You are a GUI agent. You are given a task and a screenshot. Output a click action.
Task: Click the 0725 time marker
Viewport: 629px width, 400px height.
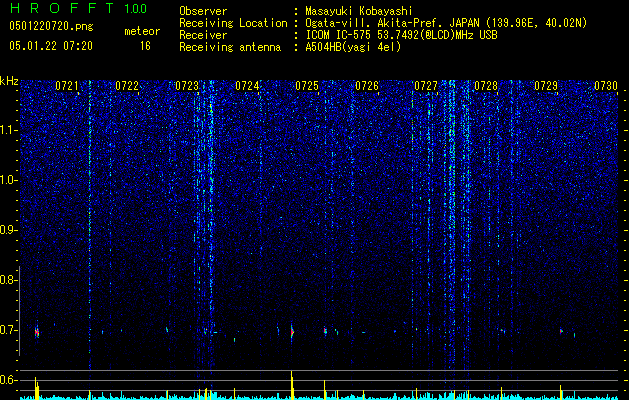click(307, 86)
